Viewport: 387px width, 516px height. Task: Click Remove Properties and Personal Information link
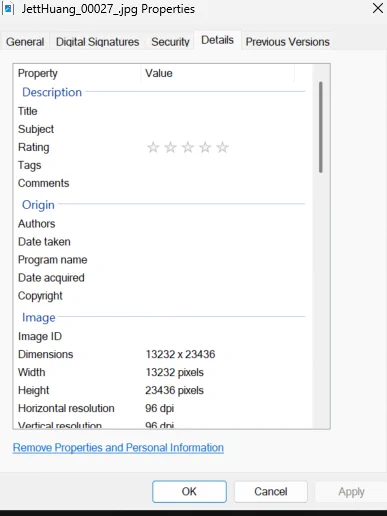(118, 447)
